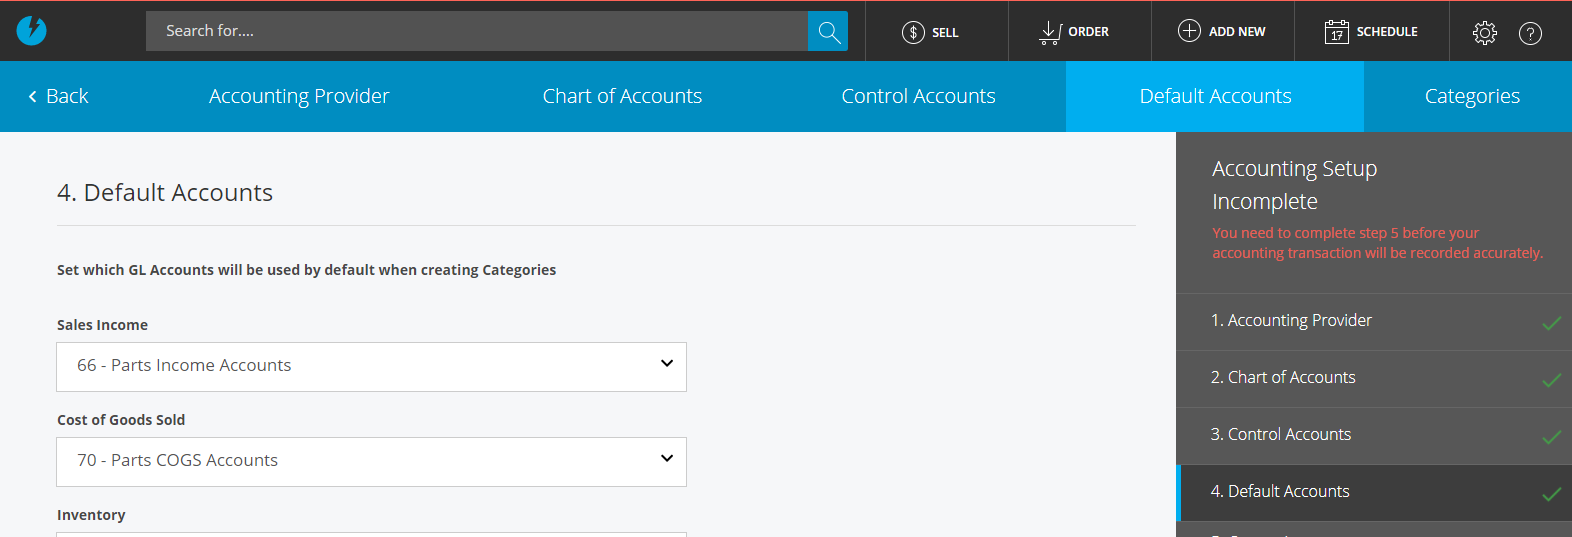Click the search magnifier button
The image size is (1572, 537).
828,31
